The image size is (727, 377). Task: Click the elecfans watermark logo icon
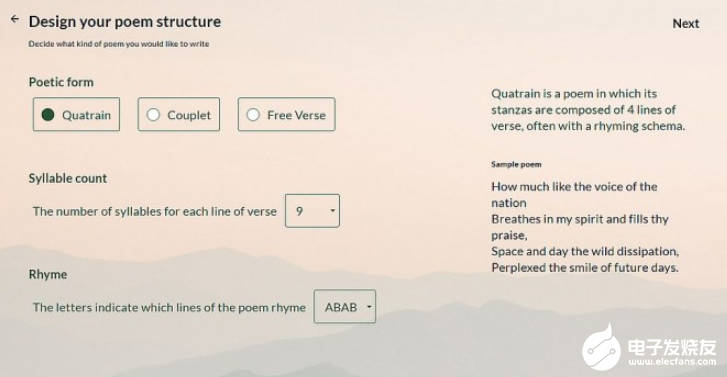[x=601, y=348]
